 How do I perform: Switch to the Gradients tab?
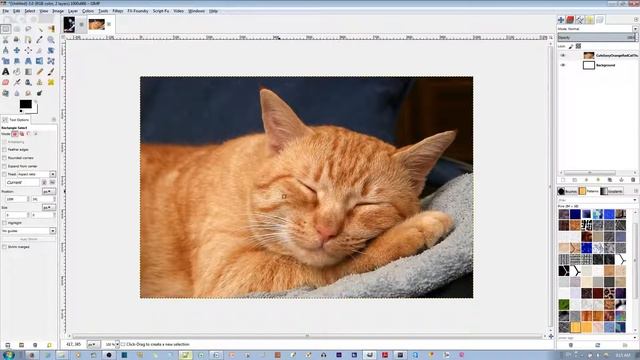[x=612, y=191]
